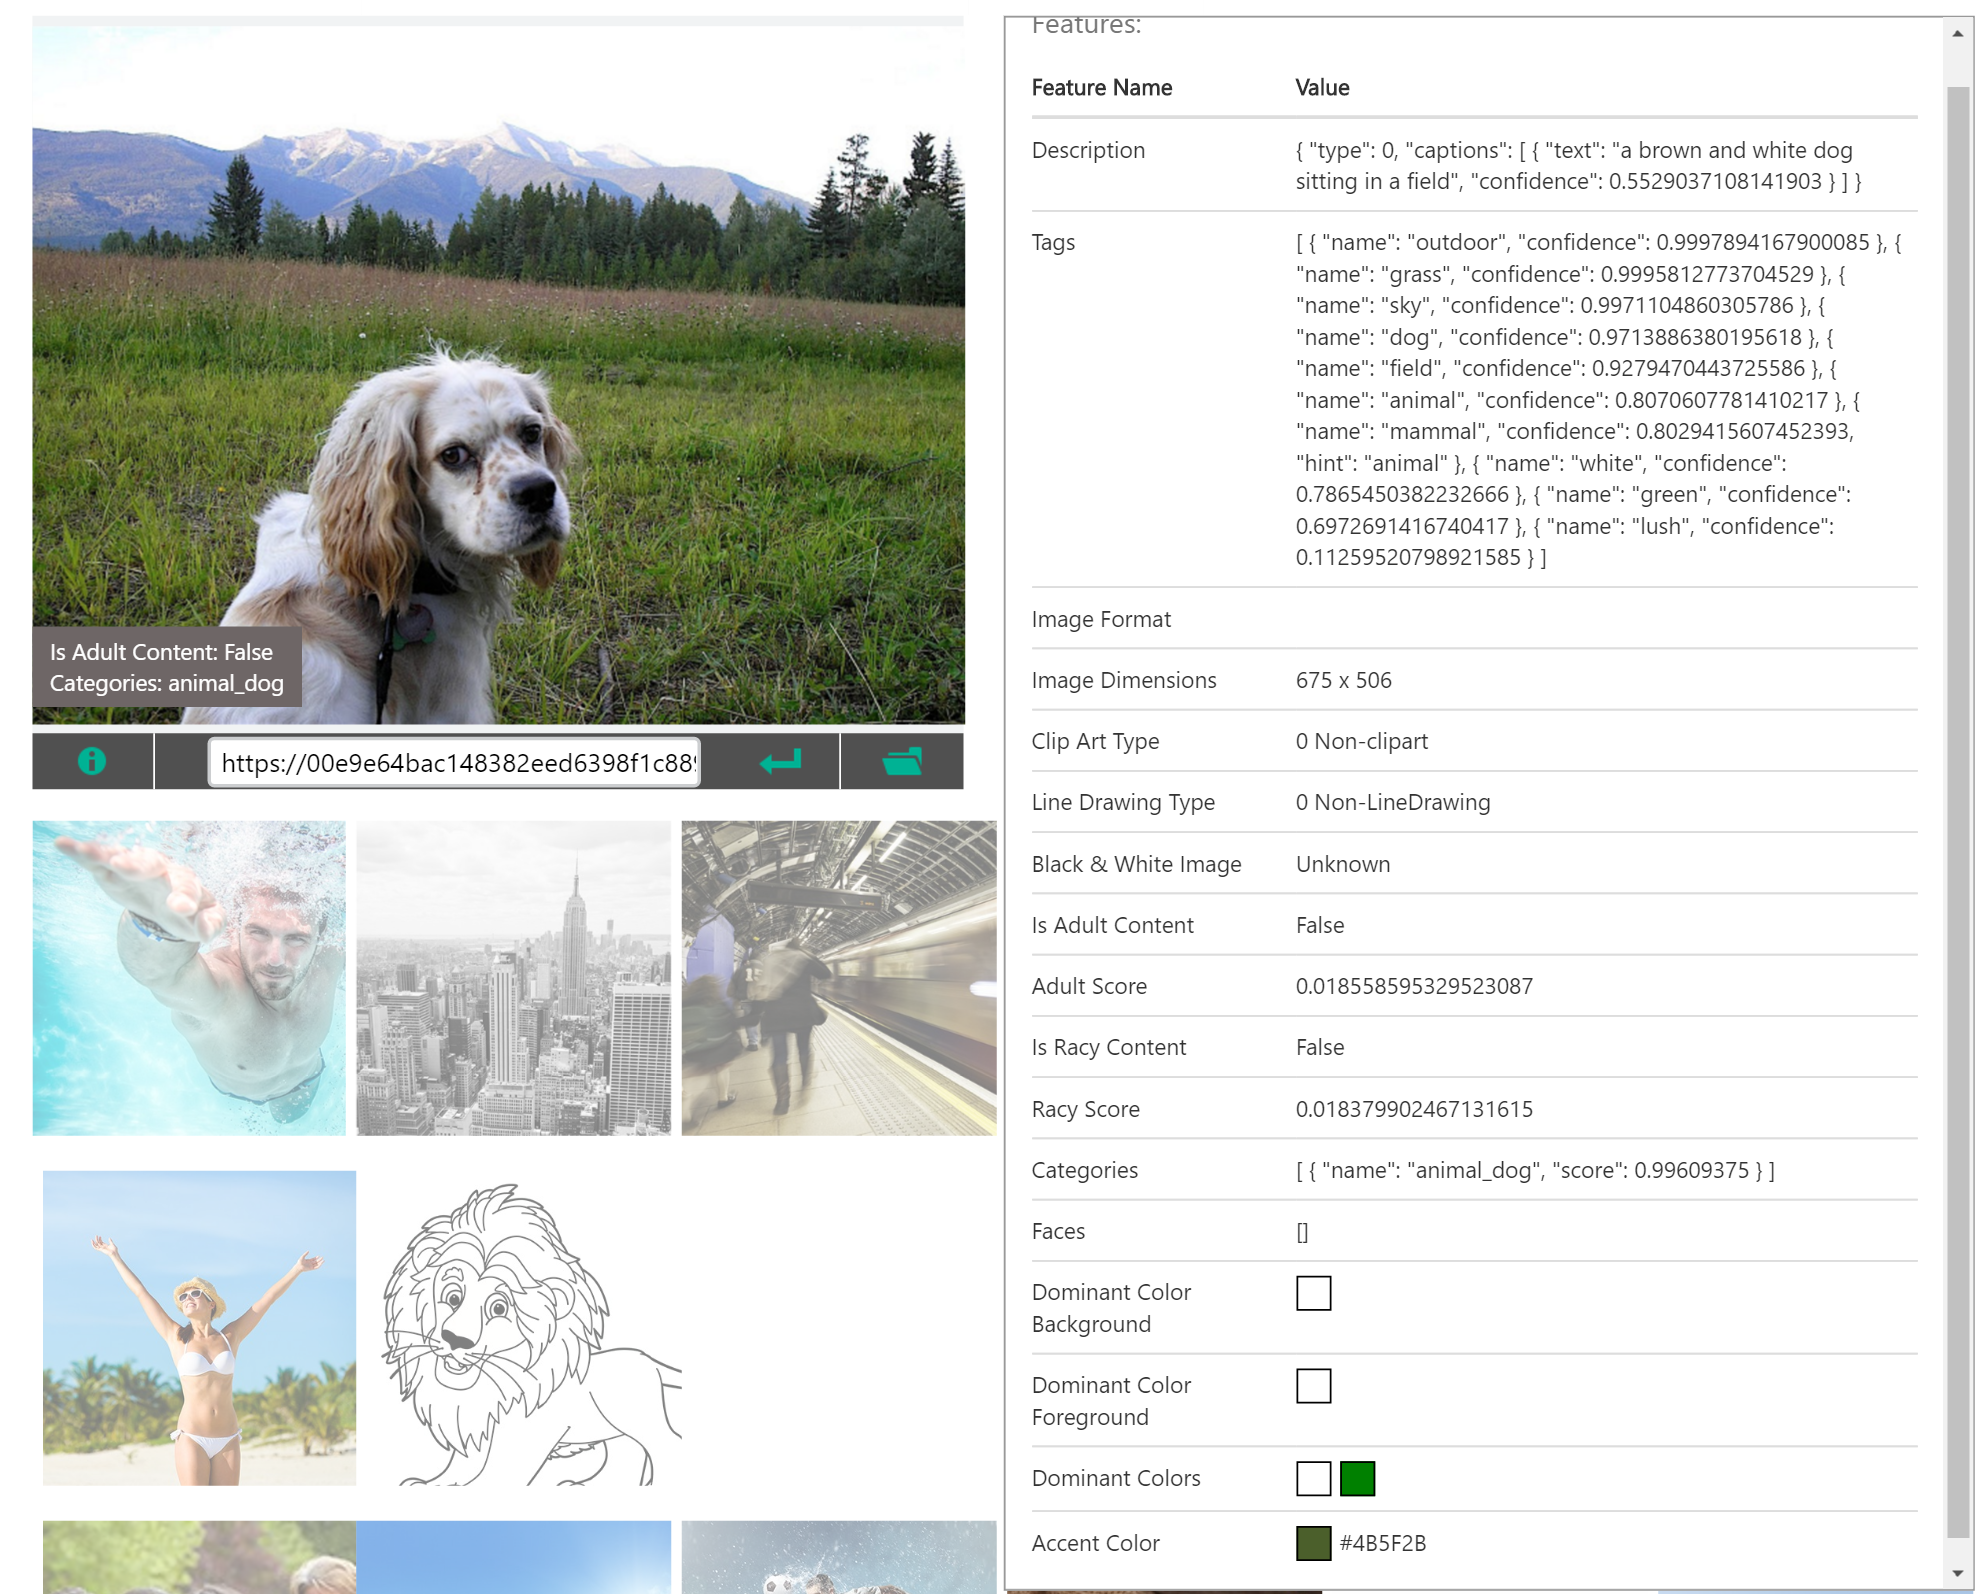
Task: Click the 'Feature Name' column header
Action: [x=1101, y=88]
